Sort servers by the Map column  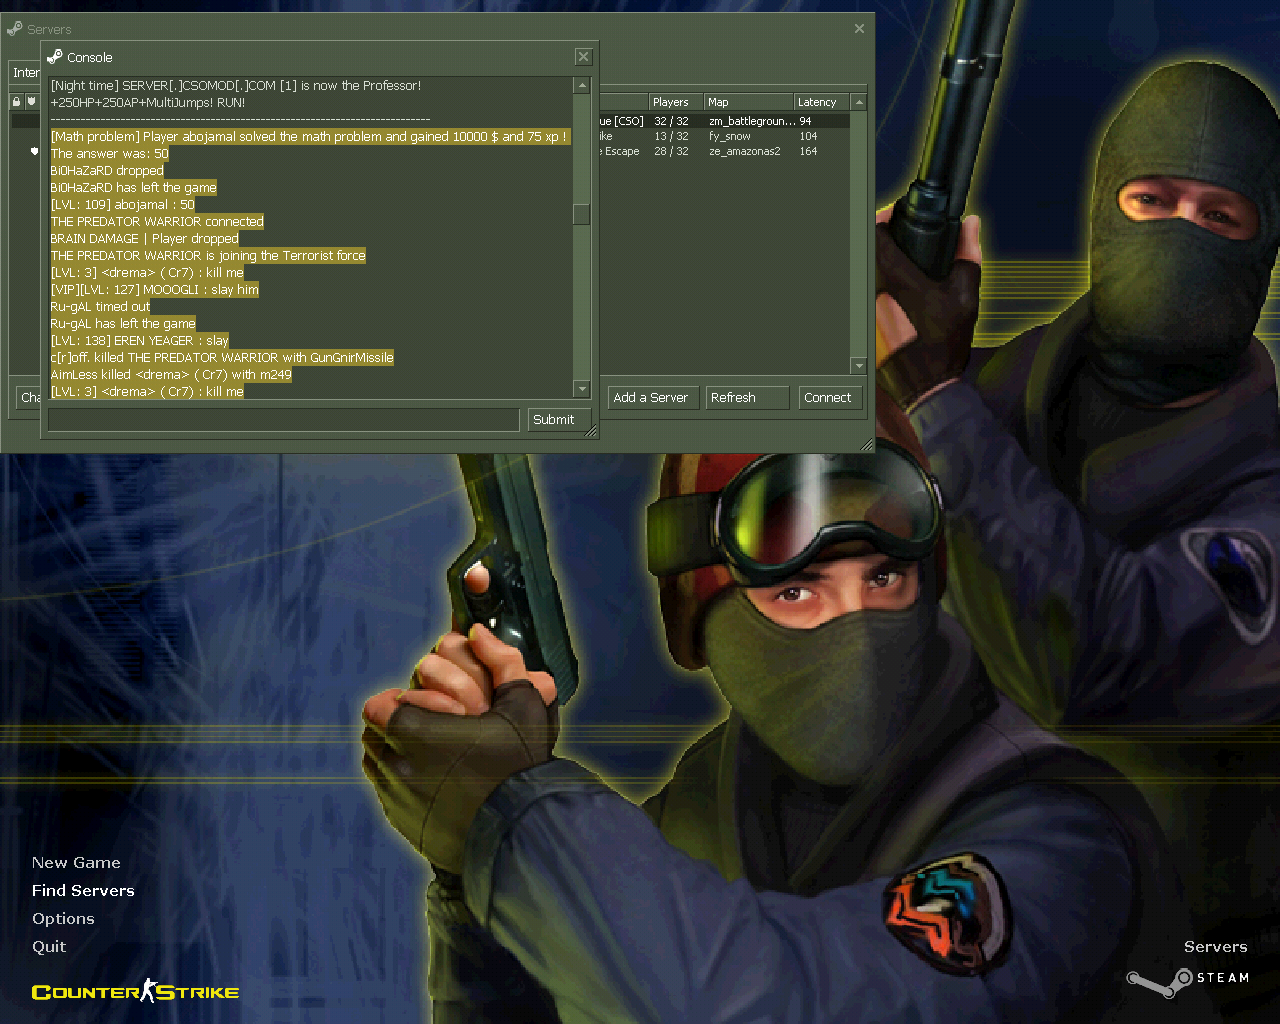[x=747, y=102]
